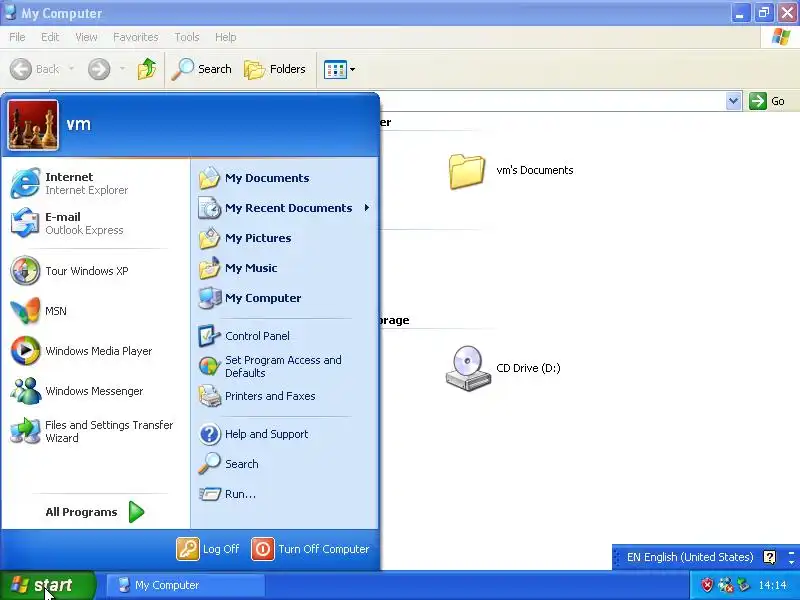The width and height of the screenshot is (800, 600).
Task: Open Printers and Faxes
Action: (x=285, y=396)
